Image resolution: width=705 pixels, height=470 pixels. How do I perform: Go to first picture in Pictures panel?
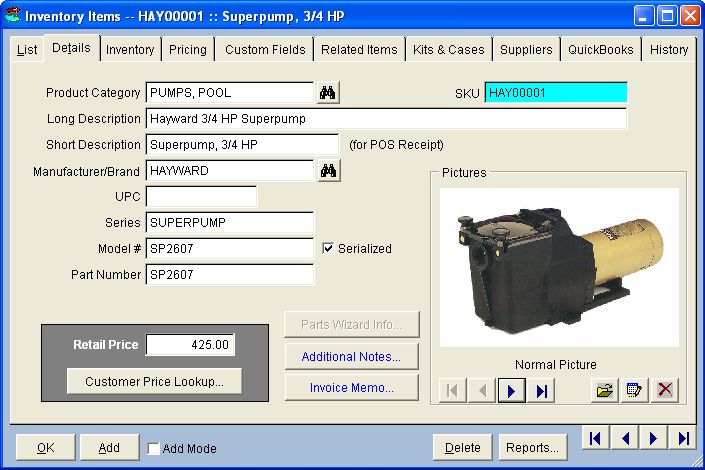coord(452,390)
